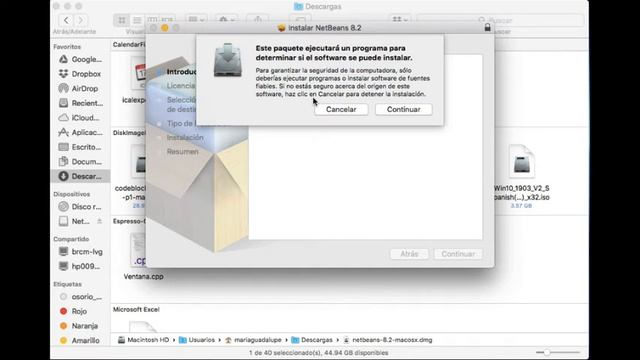The image size is (640, 360).
Task: Open the hp009 shared computer
Action: (x=80, y=267)
